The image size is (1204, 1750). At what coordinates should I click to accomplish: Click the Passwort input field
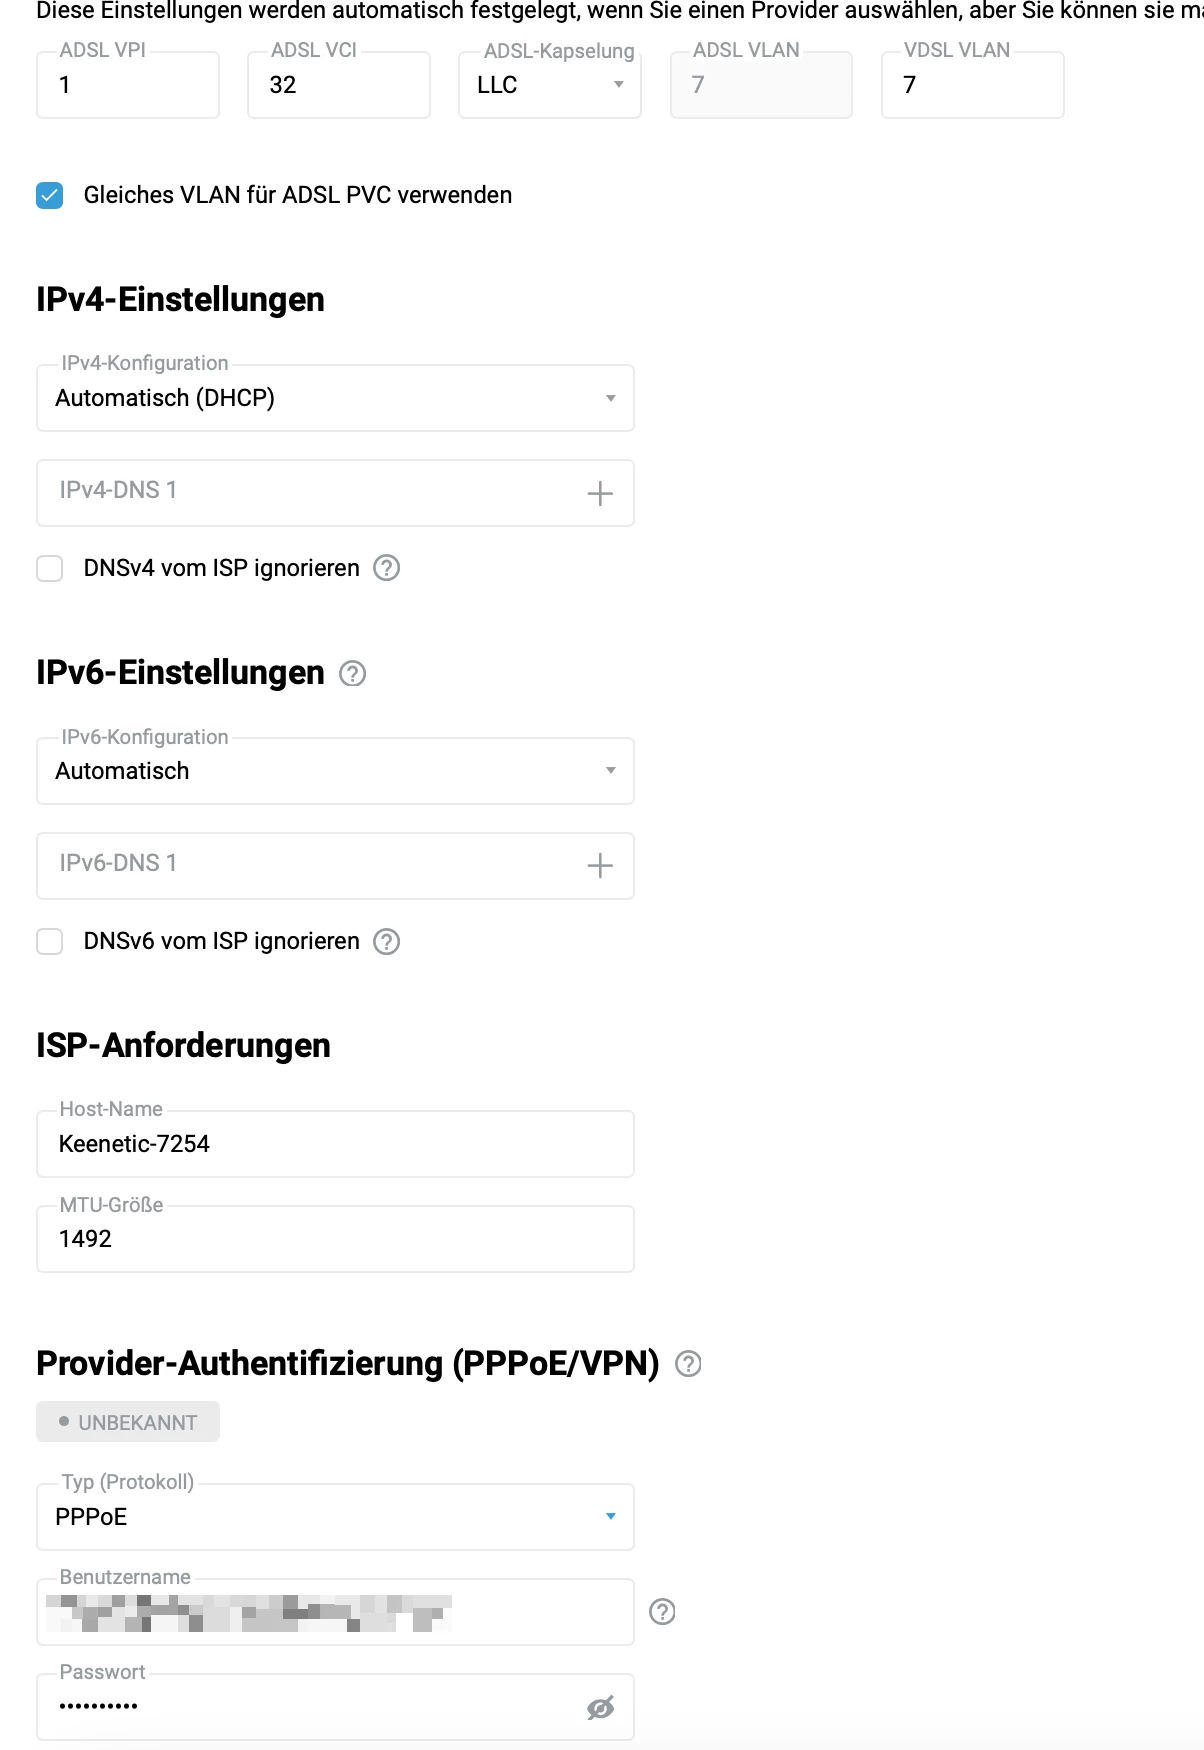pos(310,1707)
